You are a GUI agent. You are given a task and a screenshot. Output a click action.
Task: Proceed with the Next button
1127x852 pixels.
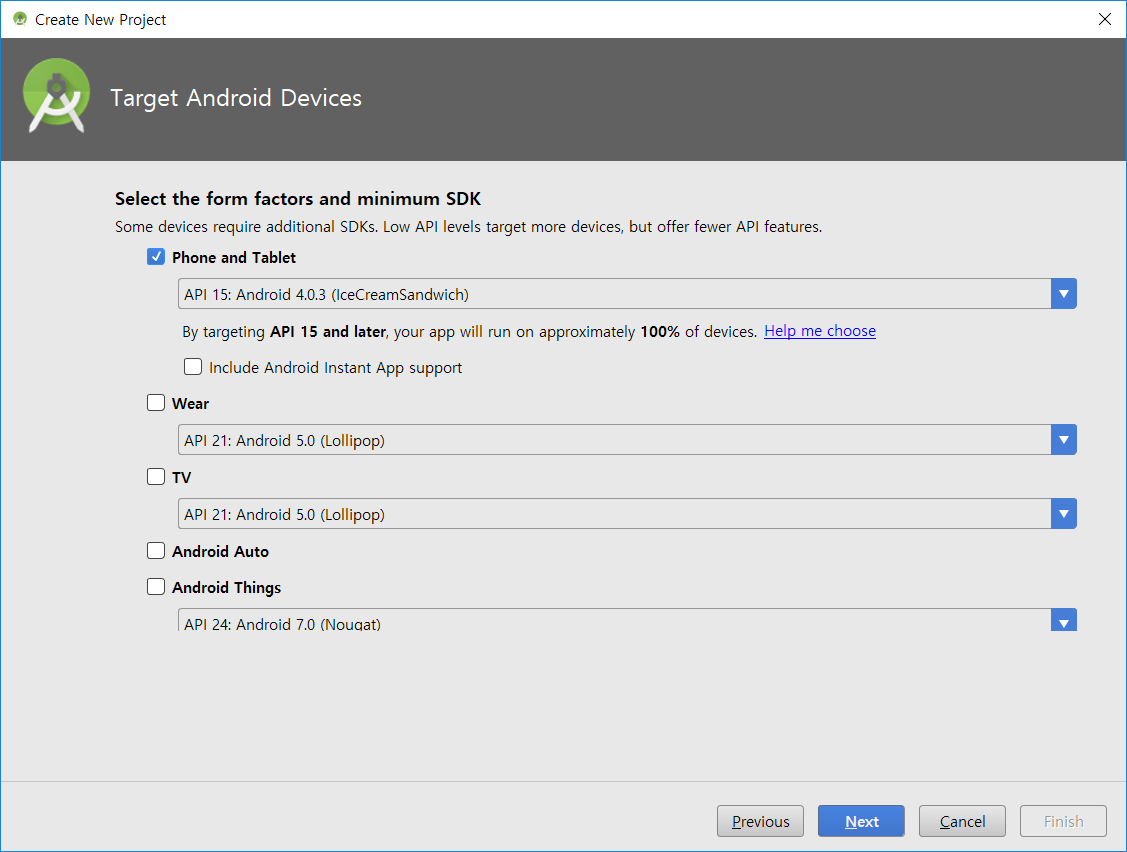861,821
